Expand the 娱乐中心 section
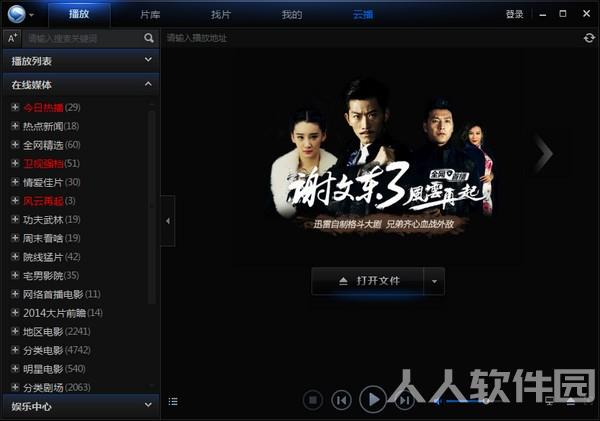Viewport: 600px width, 421px height. click(81, 406)
